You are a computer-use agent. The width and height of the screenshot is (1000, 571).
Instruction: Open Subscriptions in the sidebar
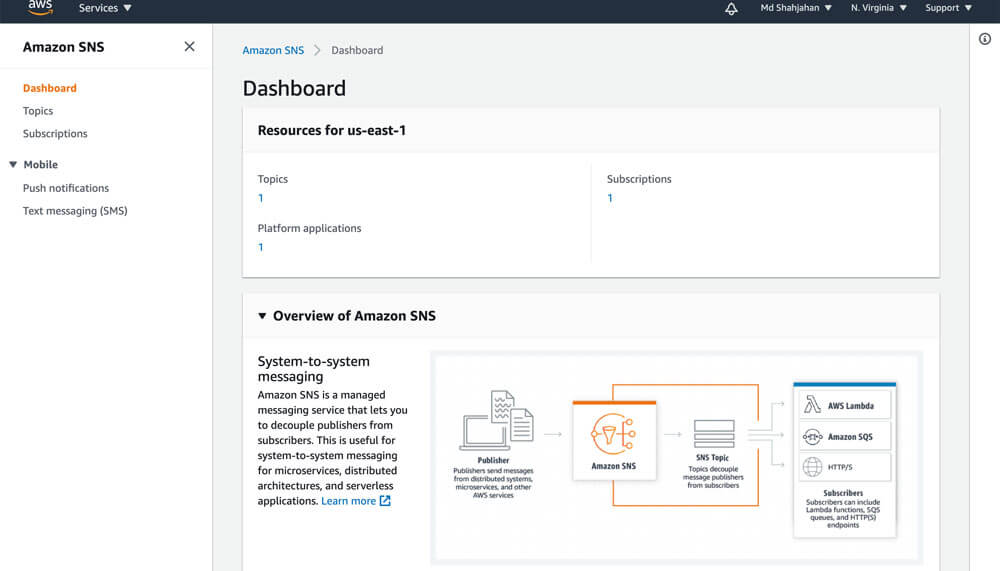click(55, 134)
